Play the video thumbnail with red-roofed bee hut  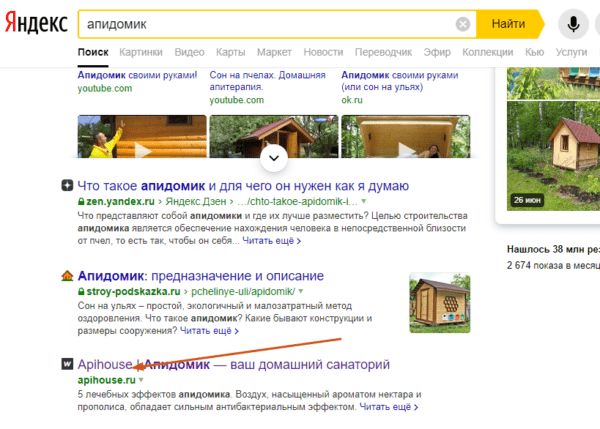point(274,134)
